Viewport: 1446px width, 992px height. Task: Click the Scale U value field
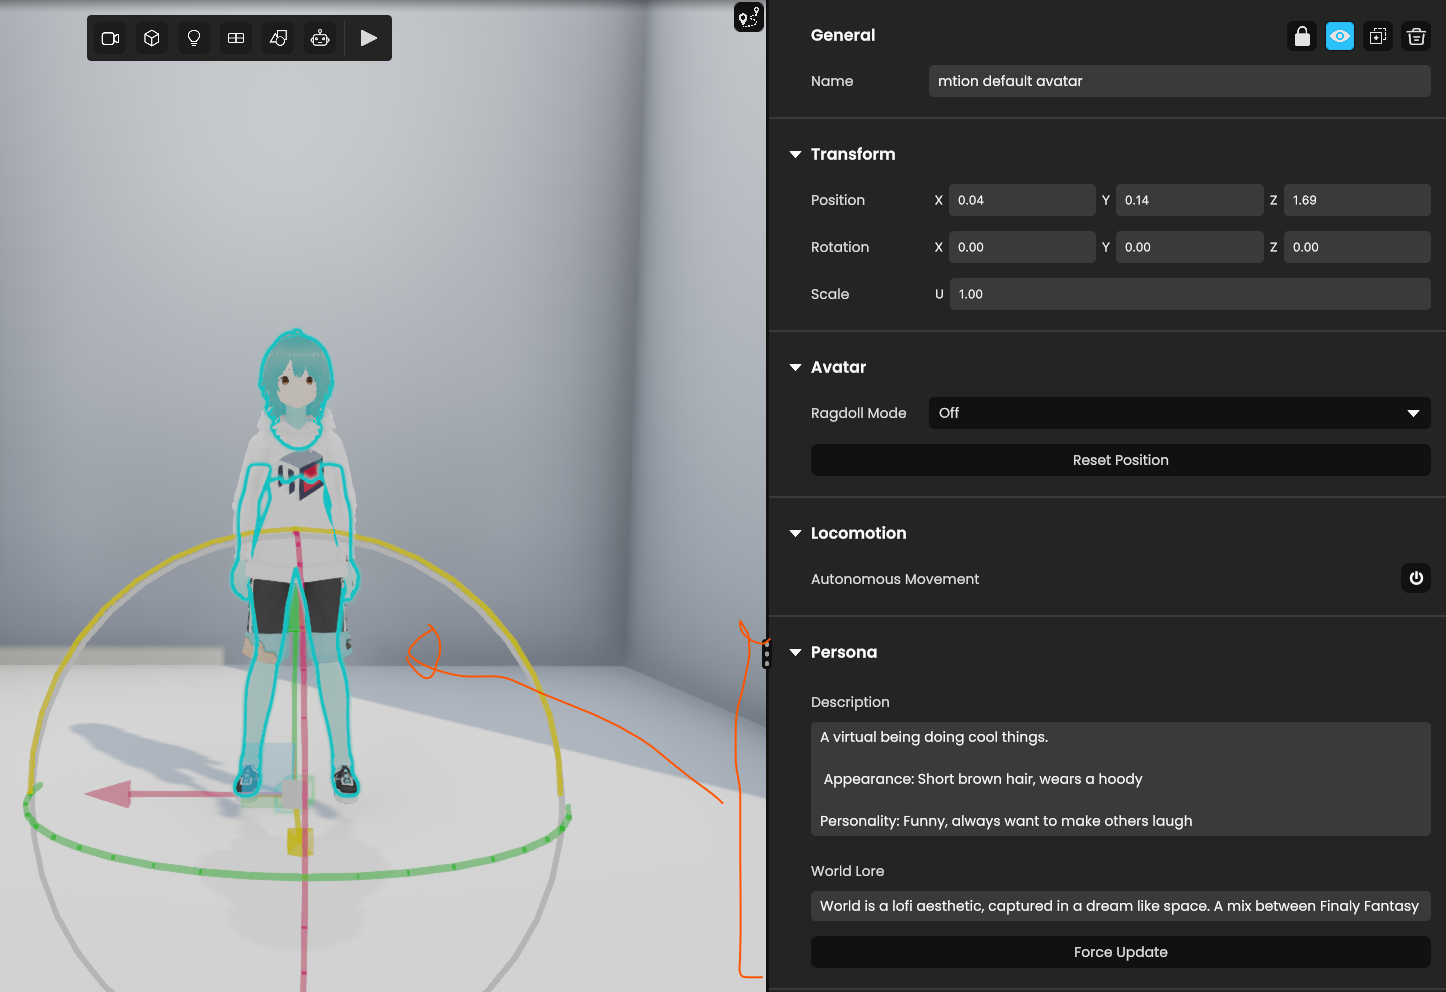tap(1189, 294)
